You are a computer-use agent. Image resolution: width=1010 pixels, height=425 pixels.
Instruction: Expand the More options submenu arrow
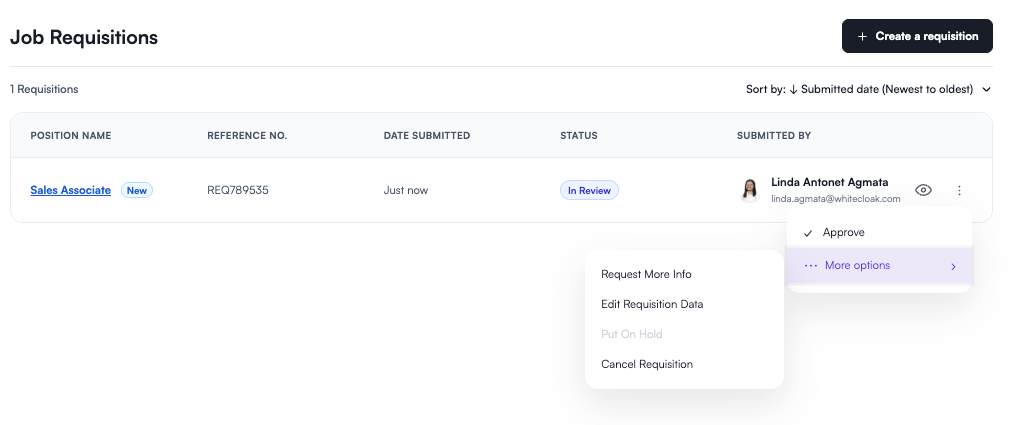tap(953, 266)
